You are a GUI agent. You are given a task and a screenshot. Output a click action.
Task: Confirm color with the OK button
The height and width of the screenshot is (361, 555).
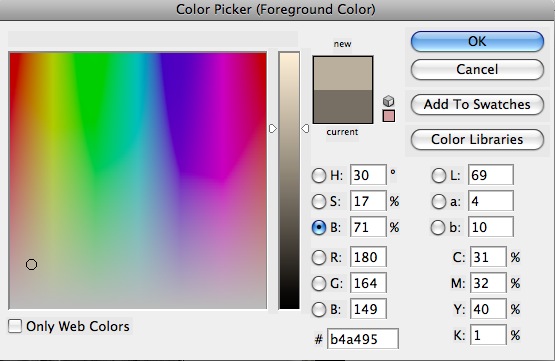pyautogui.click(x=477, y=41)
